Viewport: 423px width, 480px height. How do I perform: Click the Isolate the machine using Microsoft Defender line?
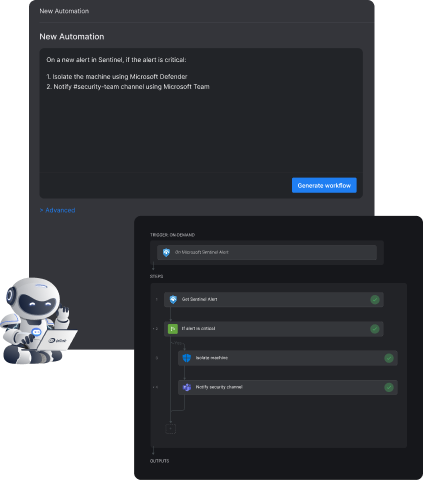[117, 77]
